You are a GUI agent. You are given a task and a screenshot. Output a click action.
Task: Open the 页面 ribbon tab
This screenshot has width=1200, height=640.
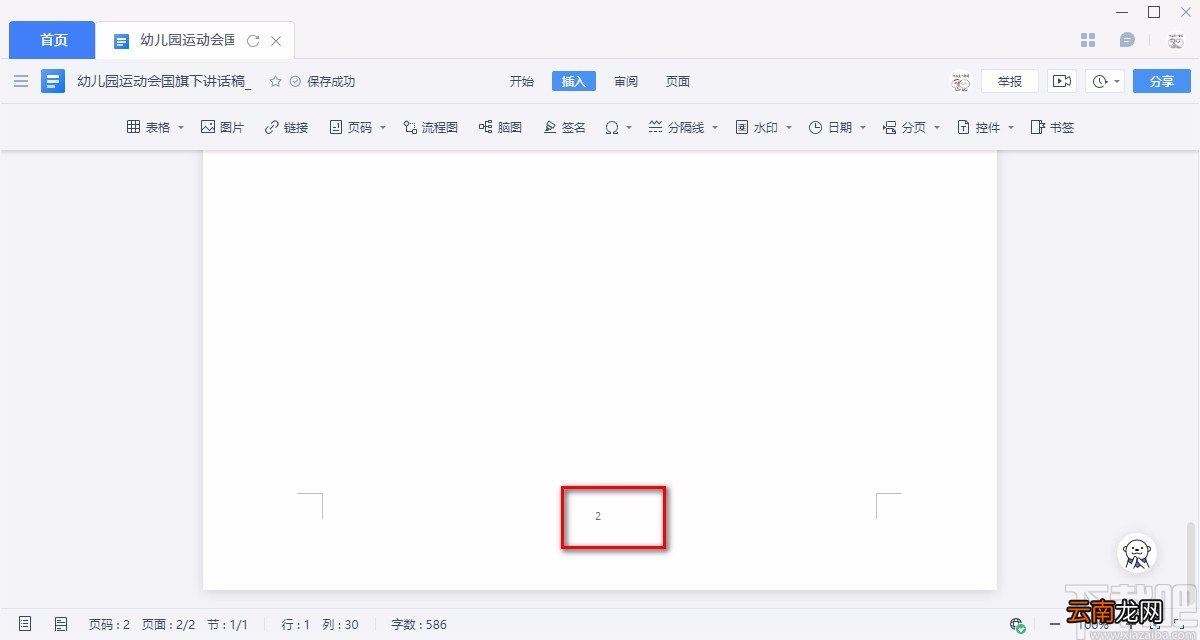(x=678, y=81)
